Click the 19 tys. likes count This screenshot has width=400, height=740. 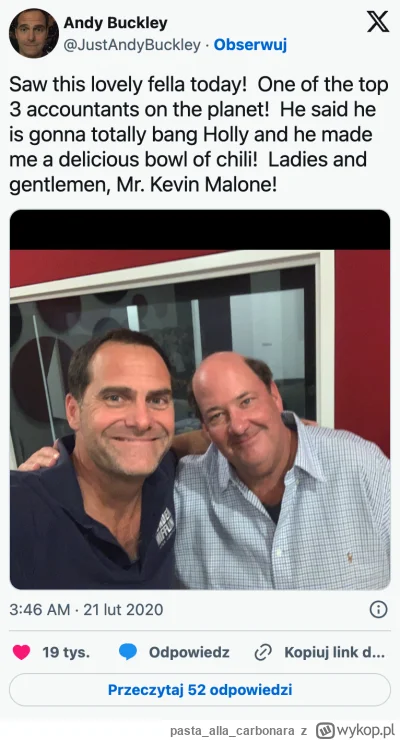coord(66,652)
